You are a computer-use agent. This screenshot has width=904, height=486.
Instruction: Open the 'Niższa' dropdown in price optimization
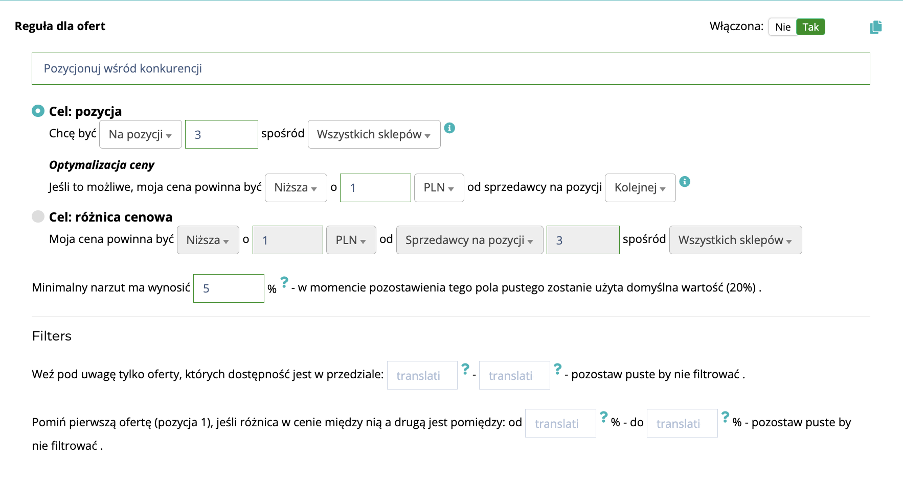pos(296,188)
